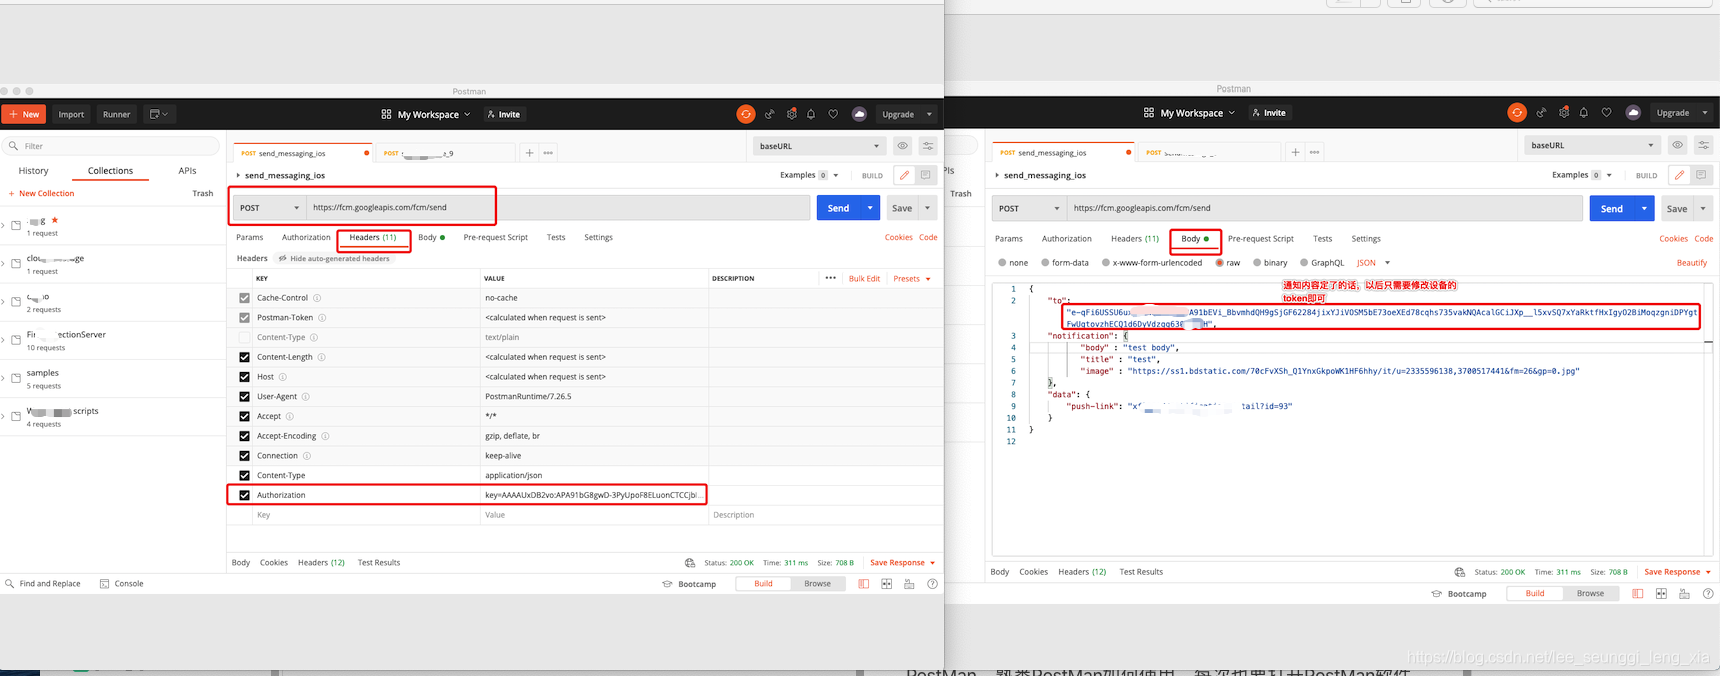Click the request URL field in right window
Image resolution: width=1720 pixels, height=676 pixels.
[1324, 208]
